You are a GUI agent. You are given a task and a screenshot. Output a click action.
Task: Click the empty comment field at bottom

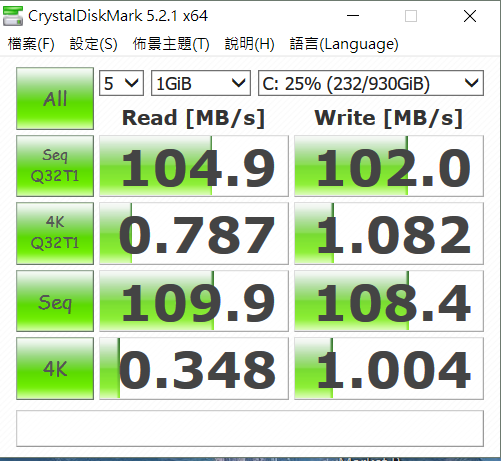pos(250,428)
